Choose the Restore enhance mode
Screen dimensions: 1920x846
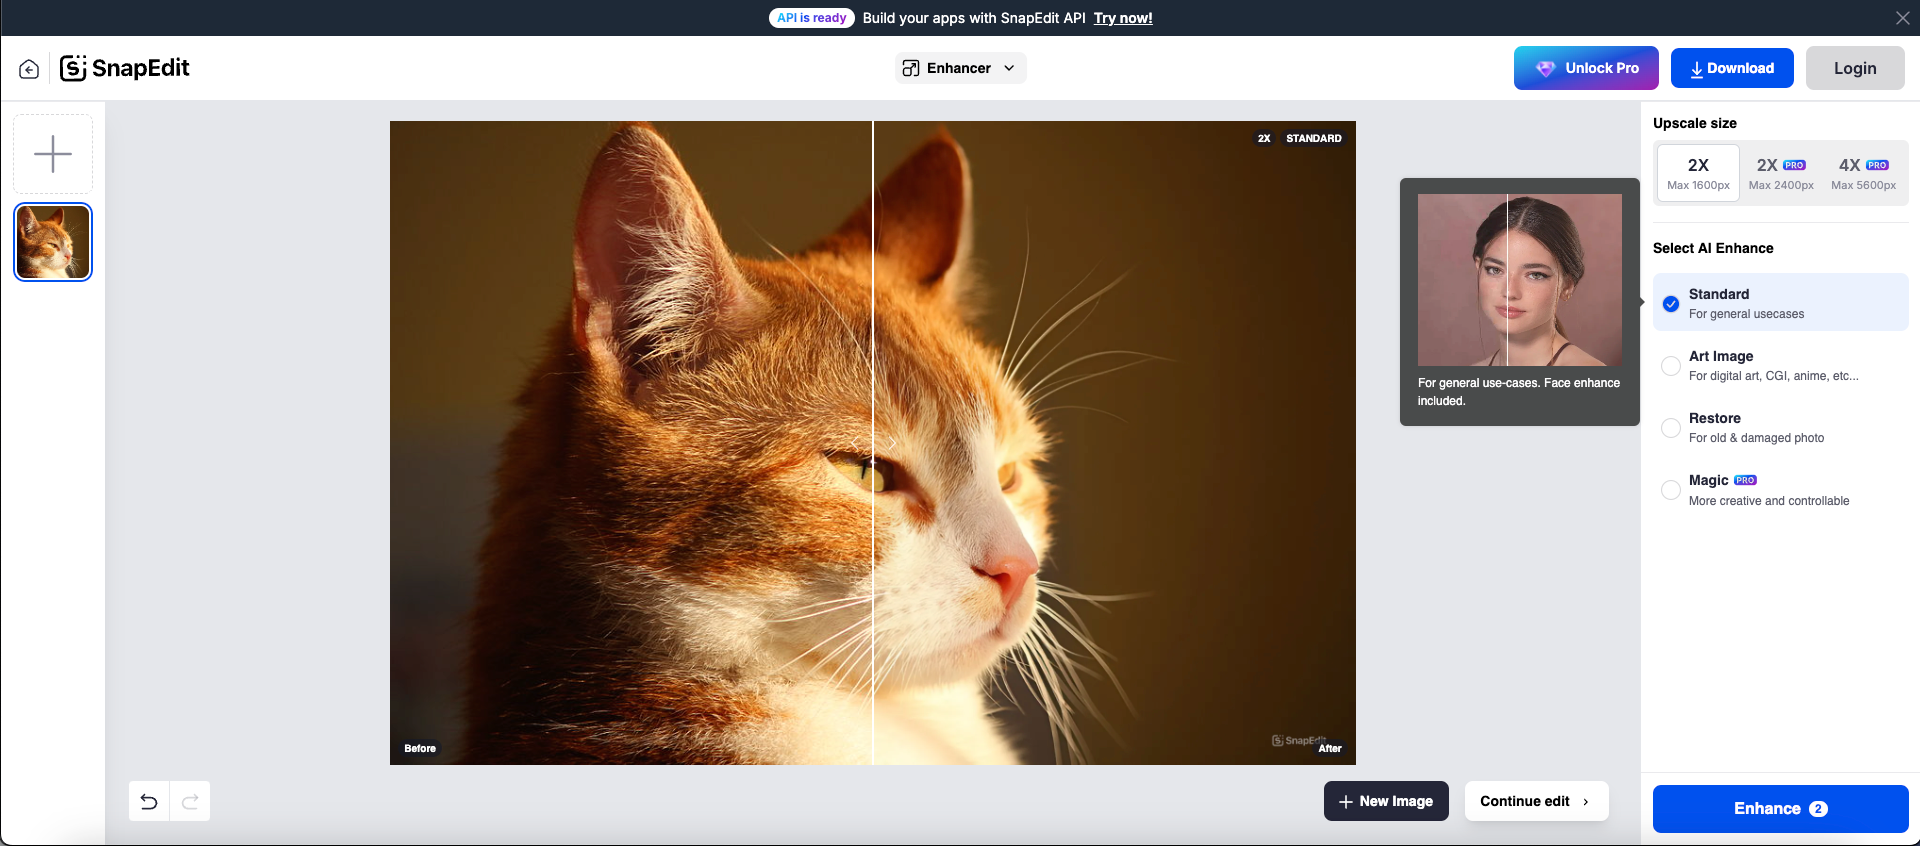(x=1780, y=427)
